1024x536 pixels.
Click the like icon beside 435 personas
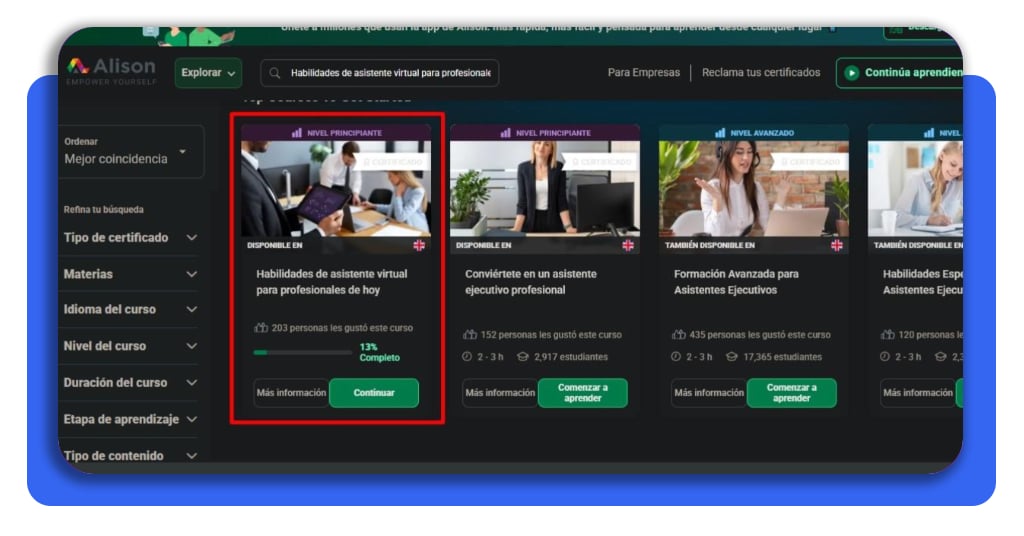[679, 334]
